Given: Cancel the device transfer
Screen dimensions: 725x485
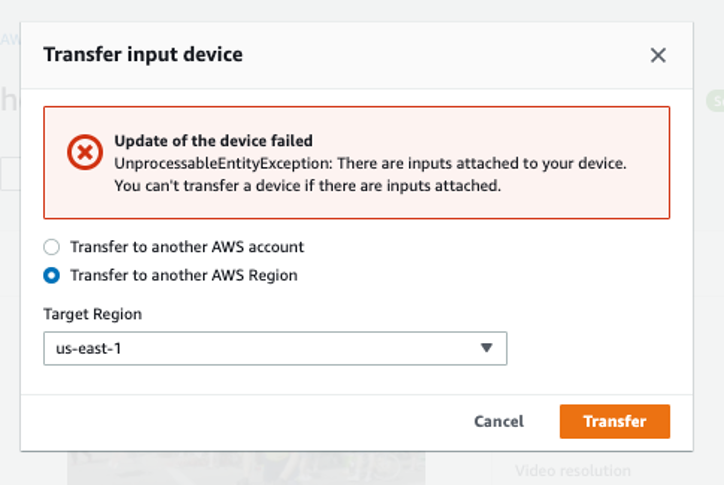Looking at the screenshot, I should [499, 421].
